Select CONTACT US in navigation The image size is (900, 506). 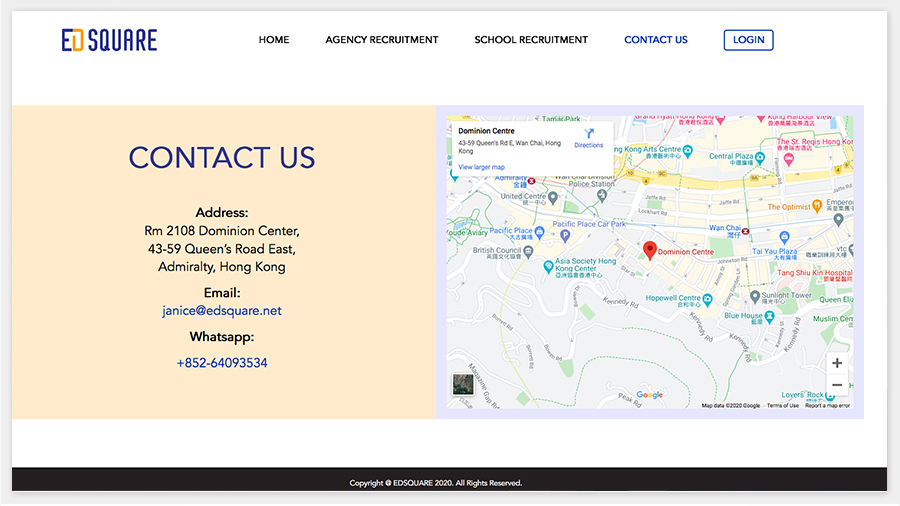click(655, 40)
